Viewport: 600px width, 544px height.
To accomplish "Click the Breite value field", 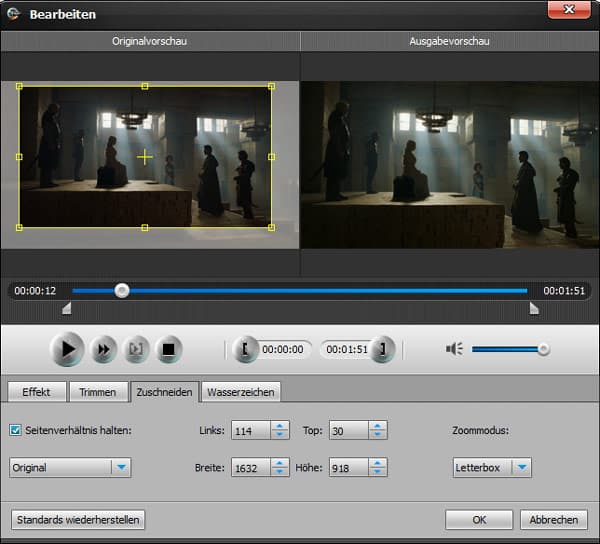I will point(251,467).
